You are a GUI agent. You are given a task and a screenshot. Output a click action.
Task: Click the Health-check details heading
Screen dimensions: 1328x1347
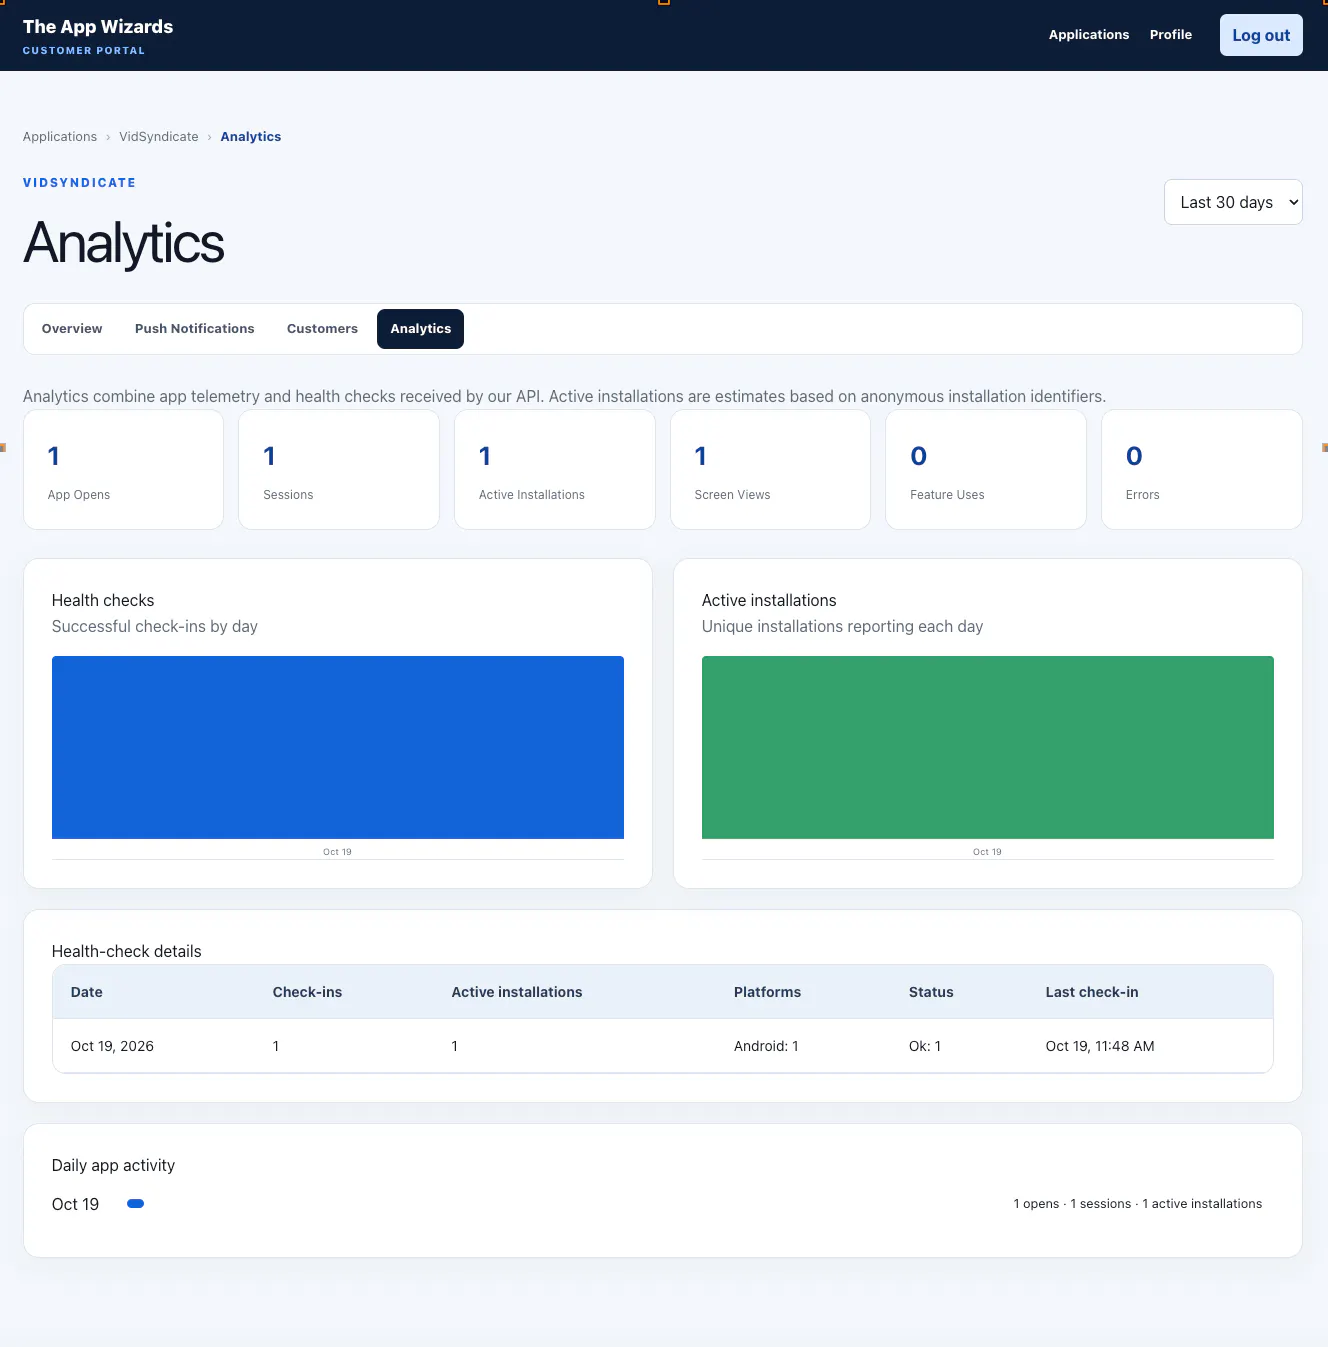pos(127,951)
